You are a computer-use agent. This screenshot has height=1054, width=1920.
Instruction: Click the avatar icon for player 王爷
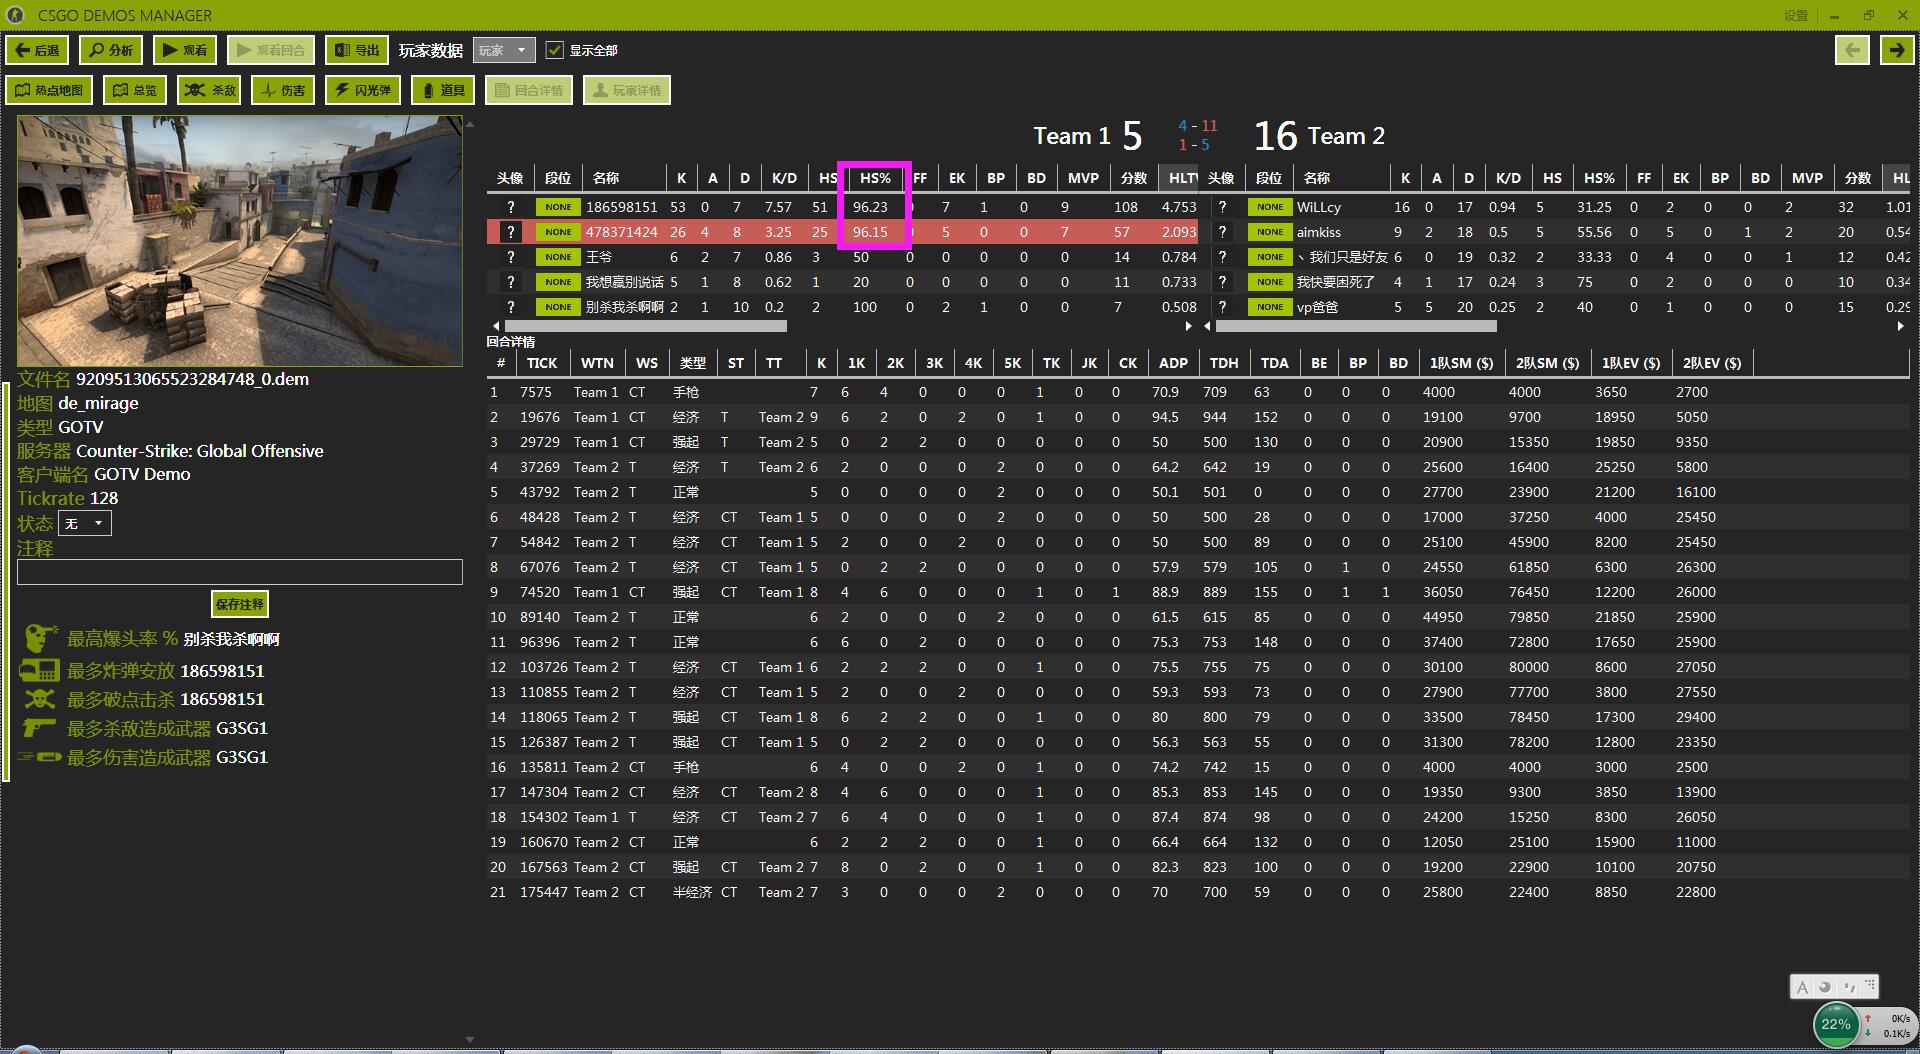point(511,257)
